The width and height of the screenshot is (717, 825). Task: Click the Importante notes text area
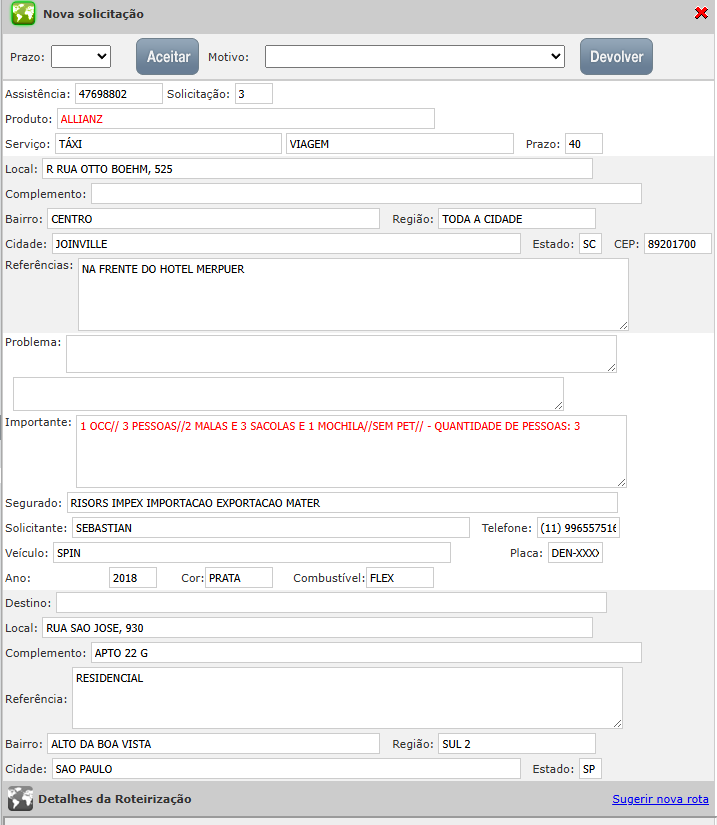(x=351, y=451)
